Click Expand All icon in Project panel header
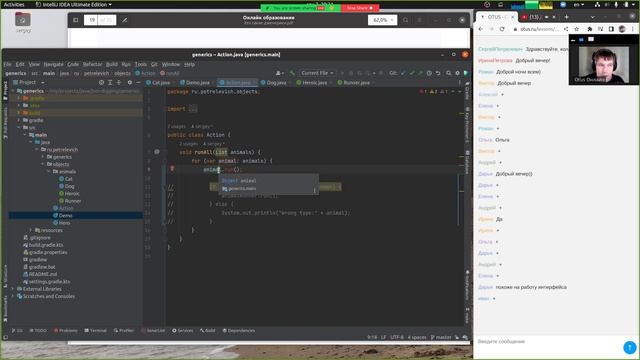The width and height of the screenshot is (640, 360). 110,82
